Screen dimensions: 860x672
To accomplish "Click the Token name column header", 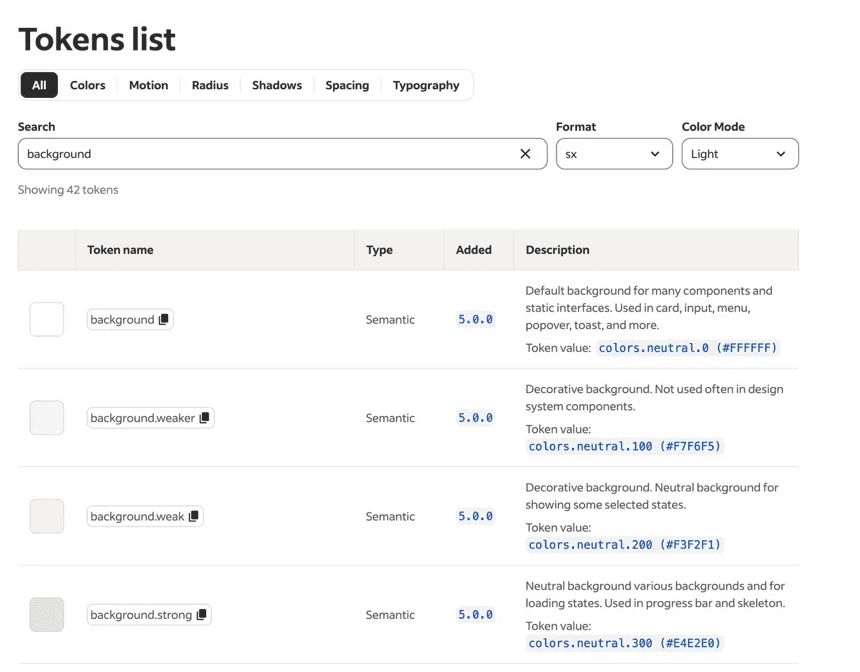I will tap(120, 250).
